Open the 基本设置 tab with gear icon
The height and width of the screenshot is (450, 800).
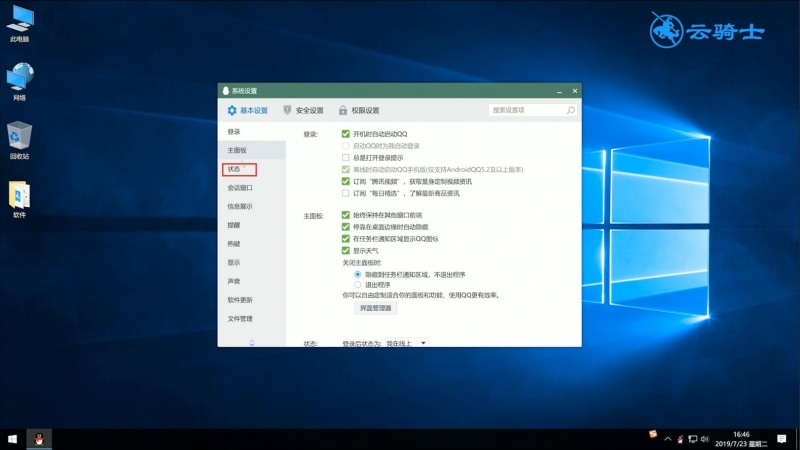247,110
